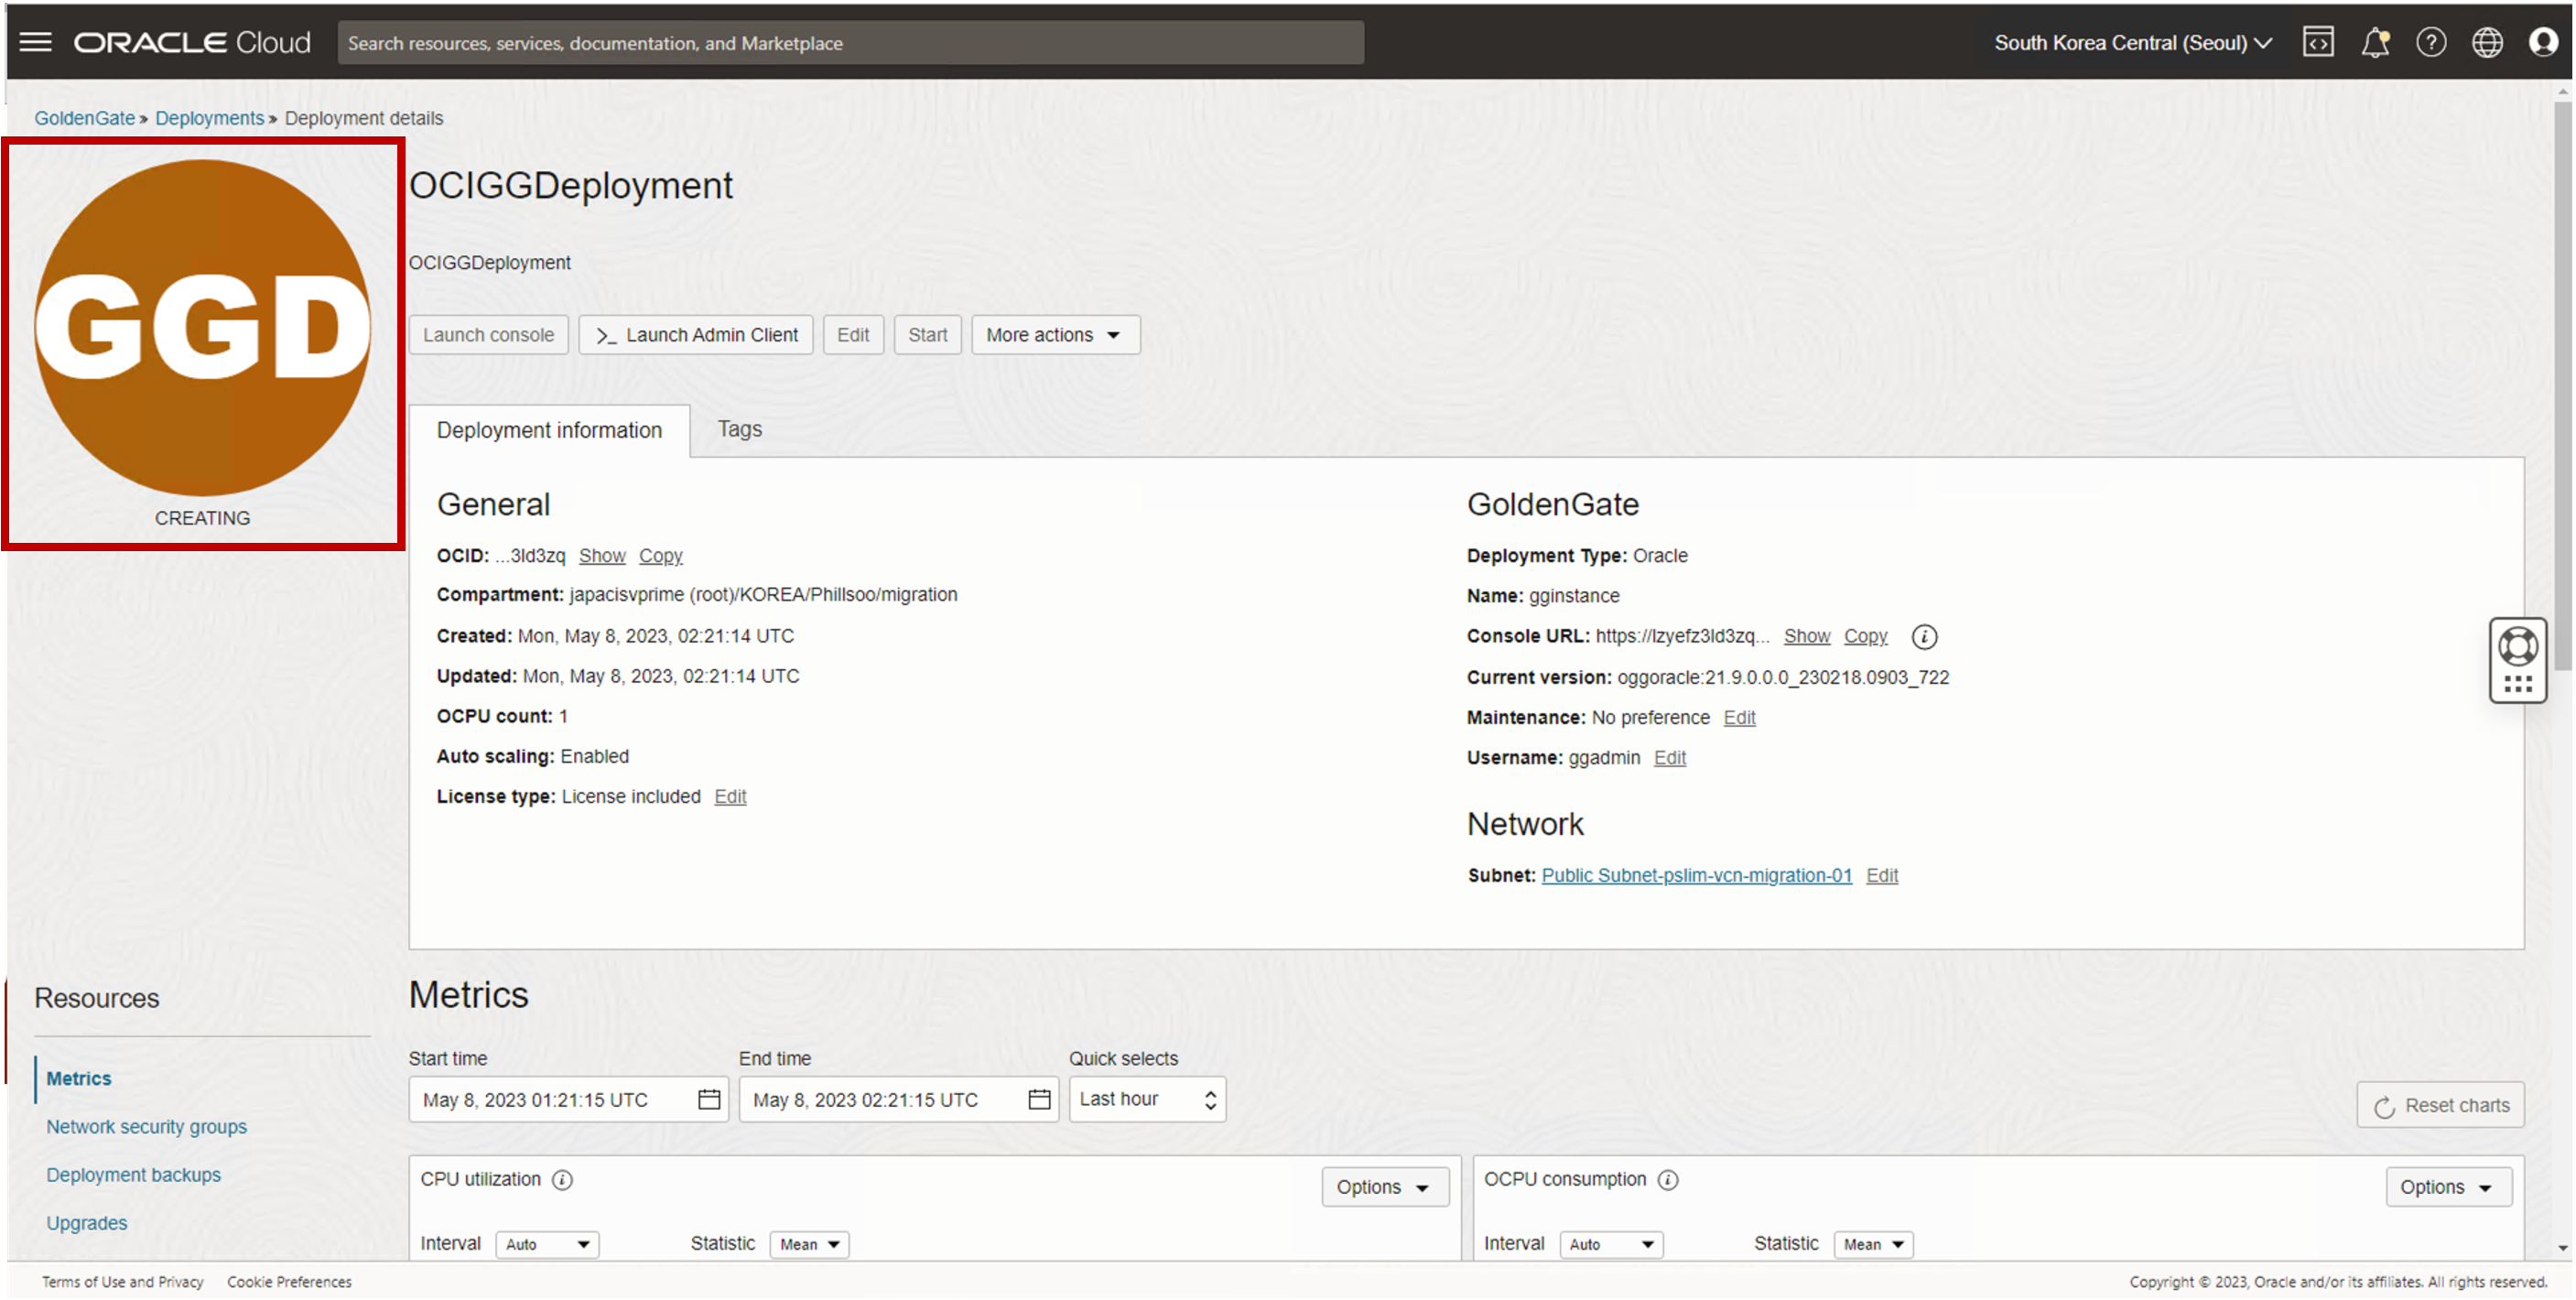Select Upgrades resource
Image resolution: width=2576 pixels, height=1300 pixels.
tap(86, 1222)
